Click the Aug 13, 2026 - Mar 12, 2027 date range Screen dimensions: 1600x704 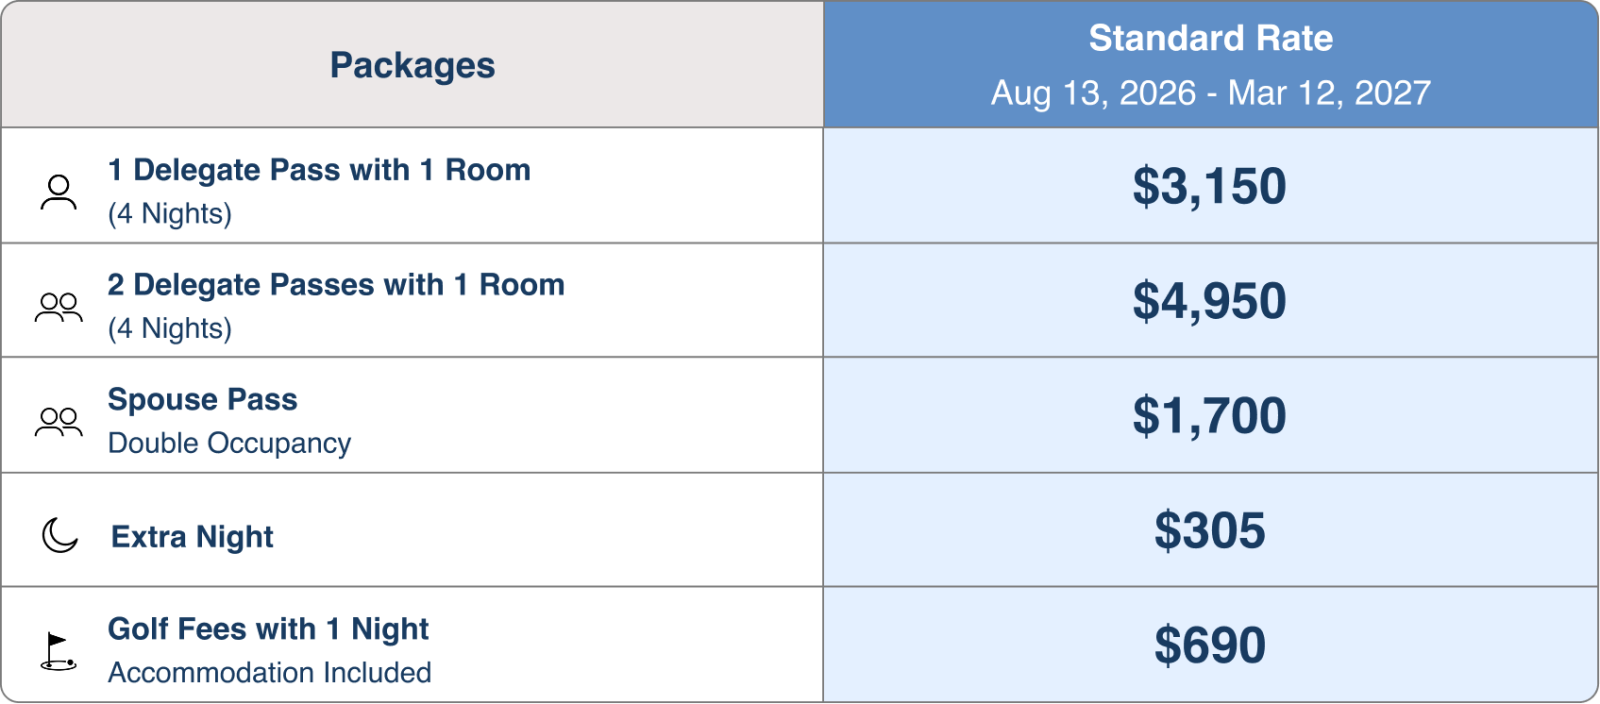pos(1211,93)
